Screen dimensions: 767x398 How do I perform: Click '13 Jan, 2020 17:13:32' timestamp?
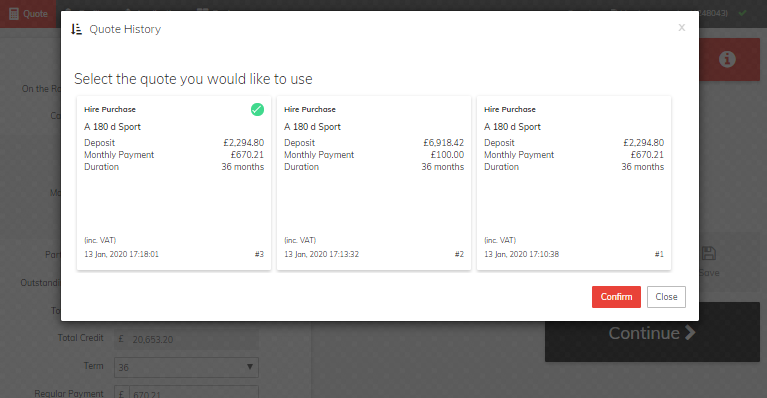[x=321, y=254]
